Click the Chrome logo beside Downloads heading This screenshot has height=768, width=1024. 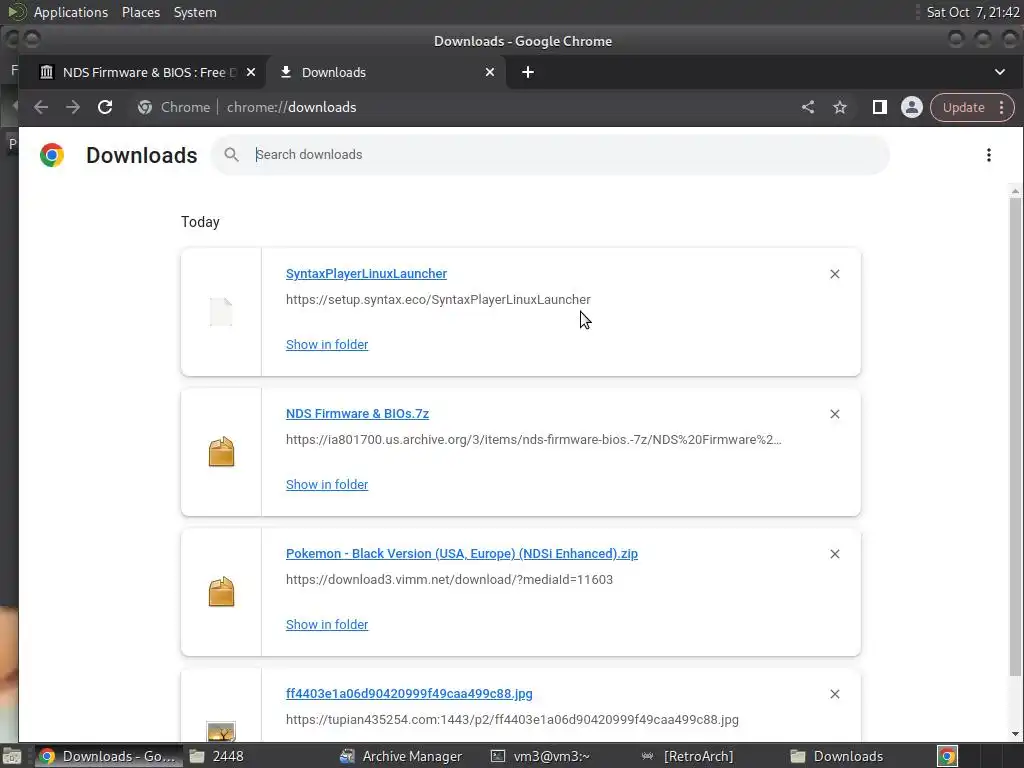(52, 155)
